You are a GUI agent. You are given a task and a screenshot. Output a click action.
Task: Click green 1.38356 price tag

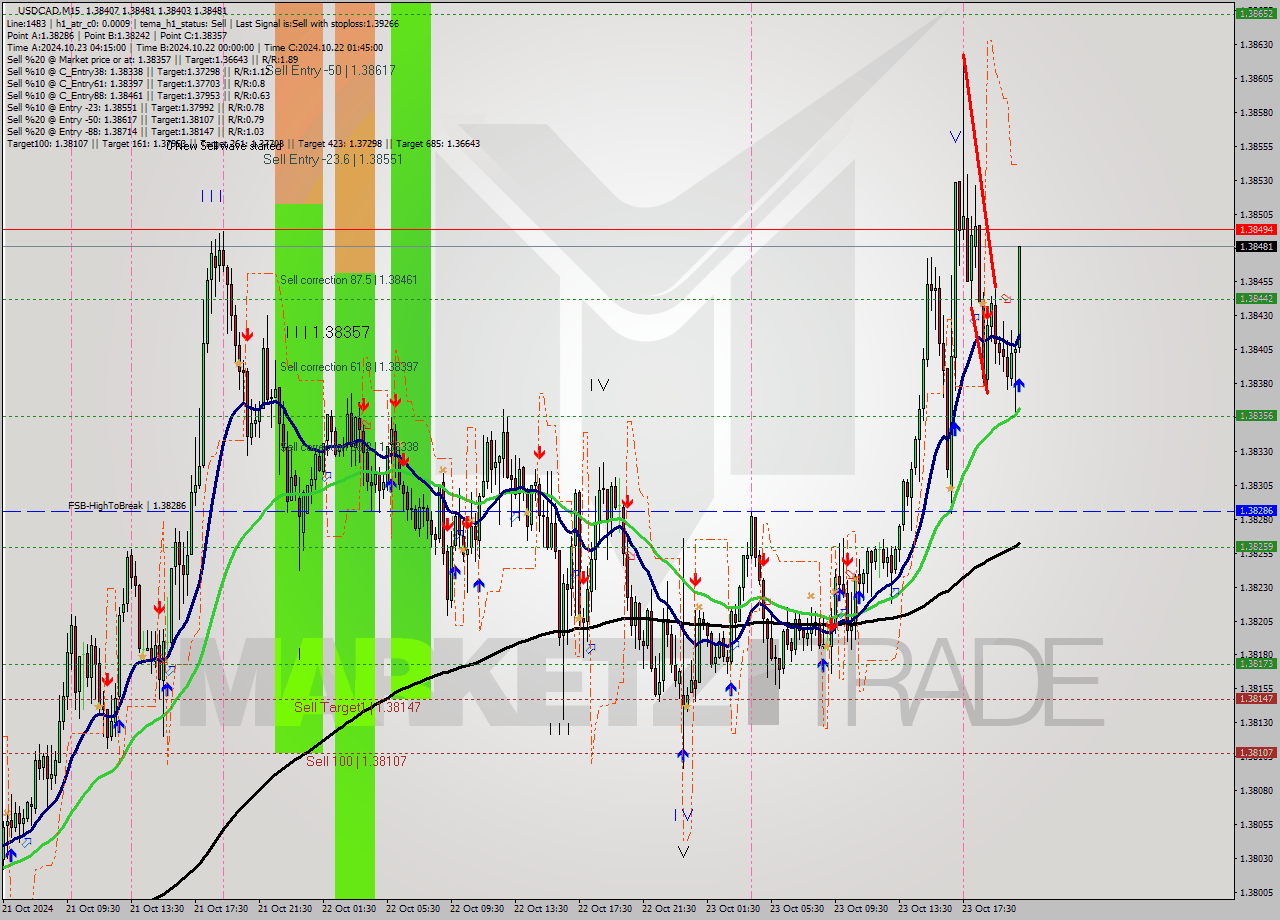1255,415
